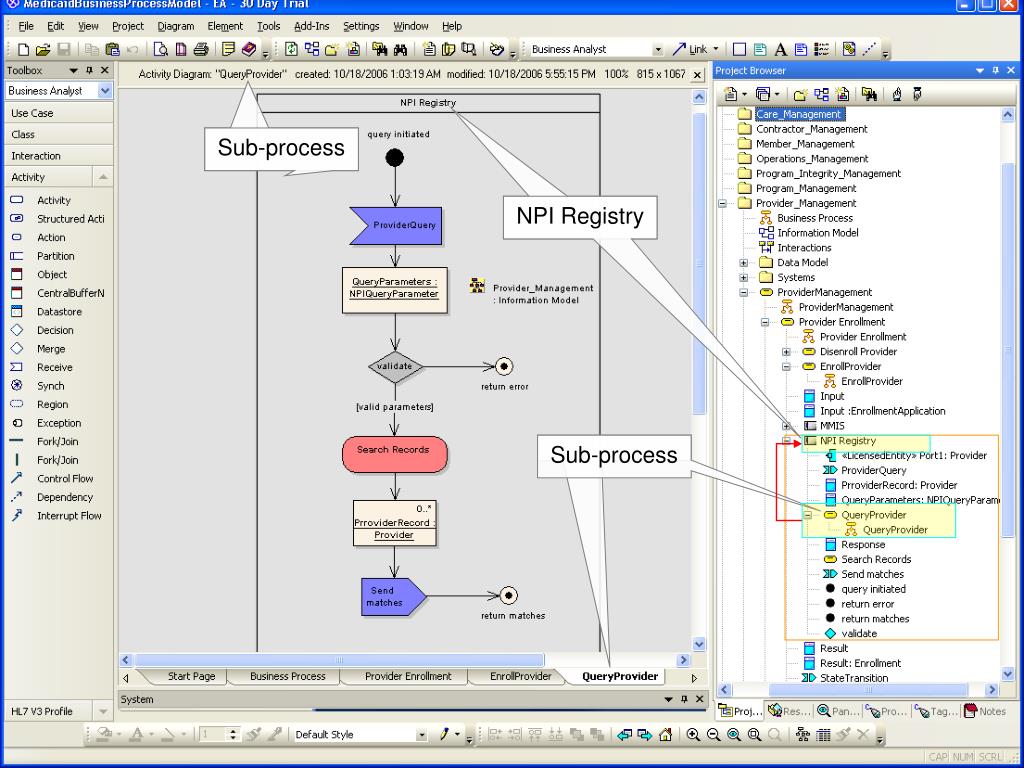Go to previous diagram with back arrow
The height and width of the screenshot is (768, 1024).
pos(624,735)
